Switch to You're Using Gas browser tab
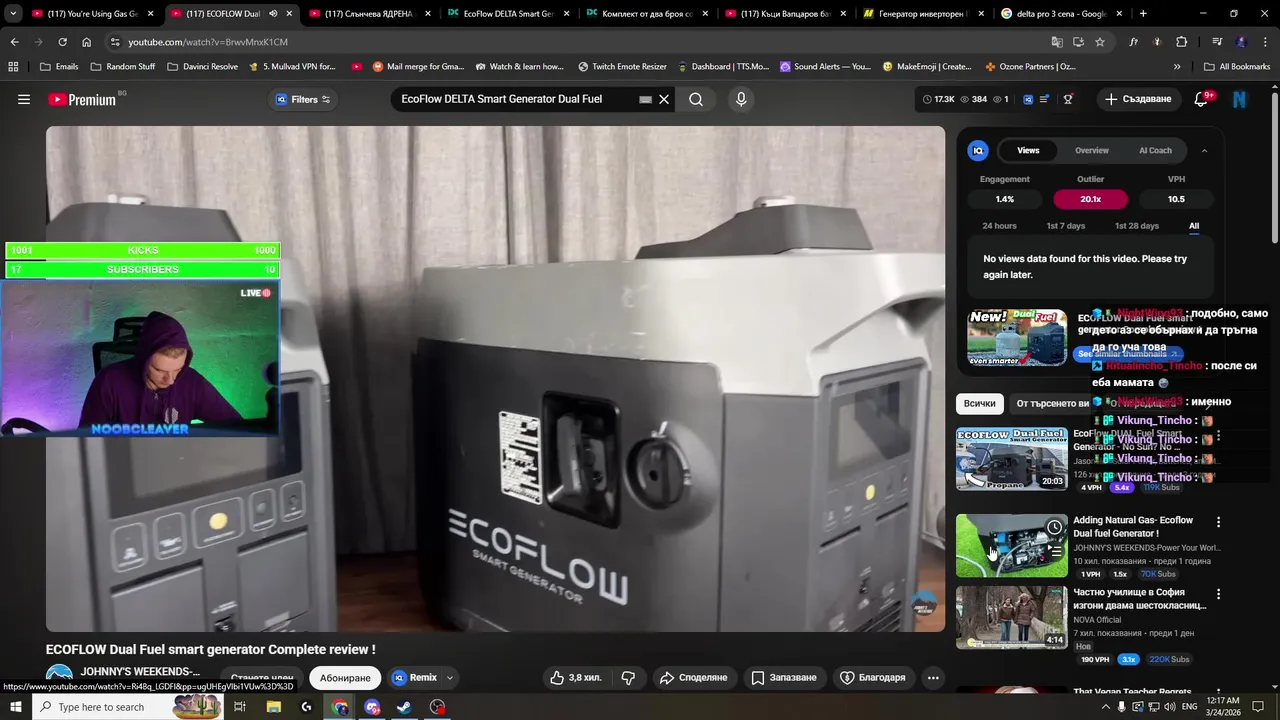This screenshot has height=720, width=1280. pyautogui.click(x=92, y=14)
